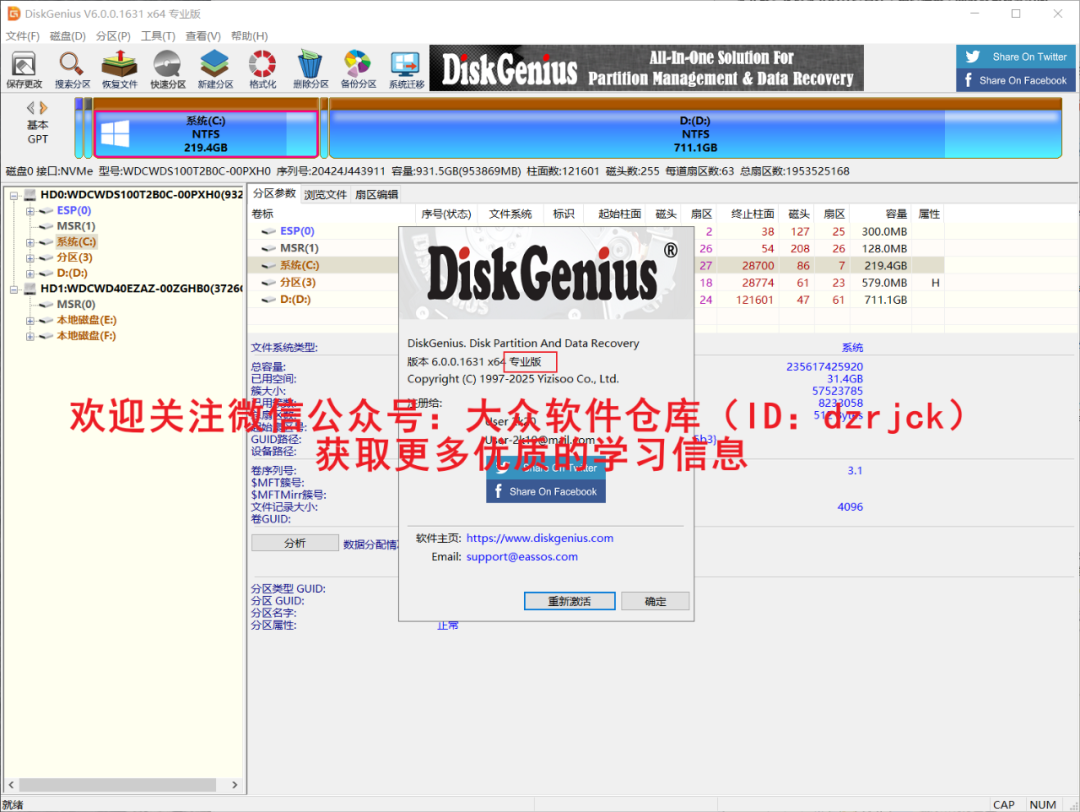Click the DiskGenius banner advertisement
The width and height of the screenshot is (1080, 812).
point(646,68)
